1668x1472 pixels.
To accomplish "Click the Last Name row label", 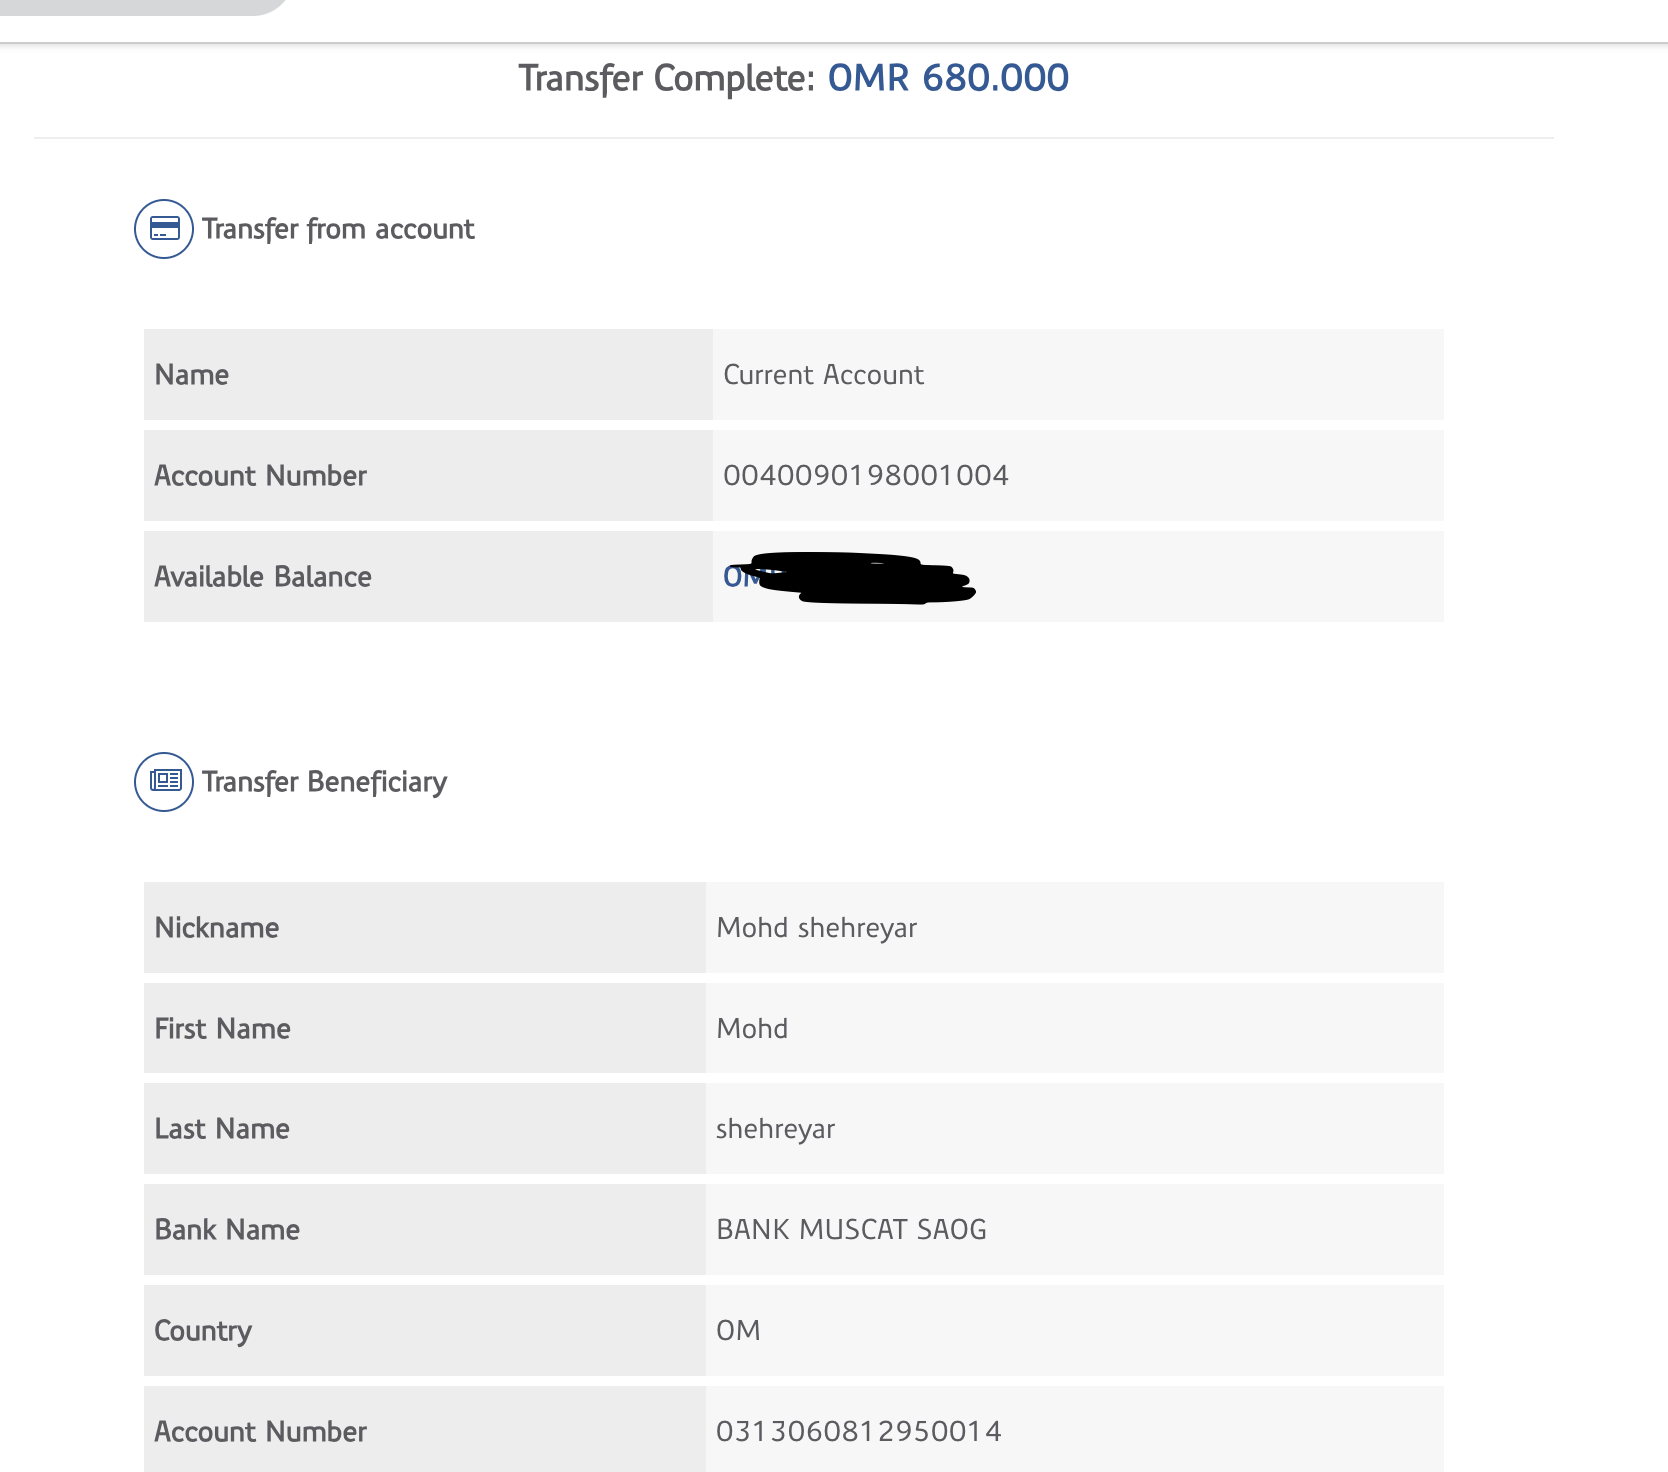I will [x=222, y=1129].
